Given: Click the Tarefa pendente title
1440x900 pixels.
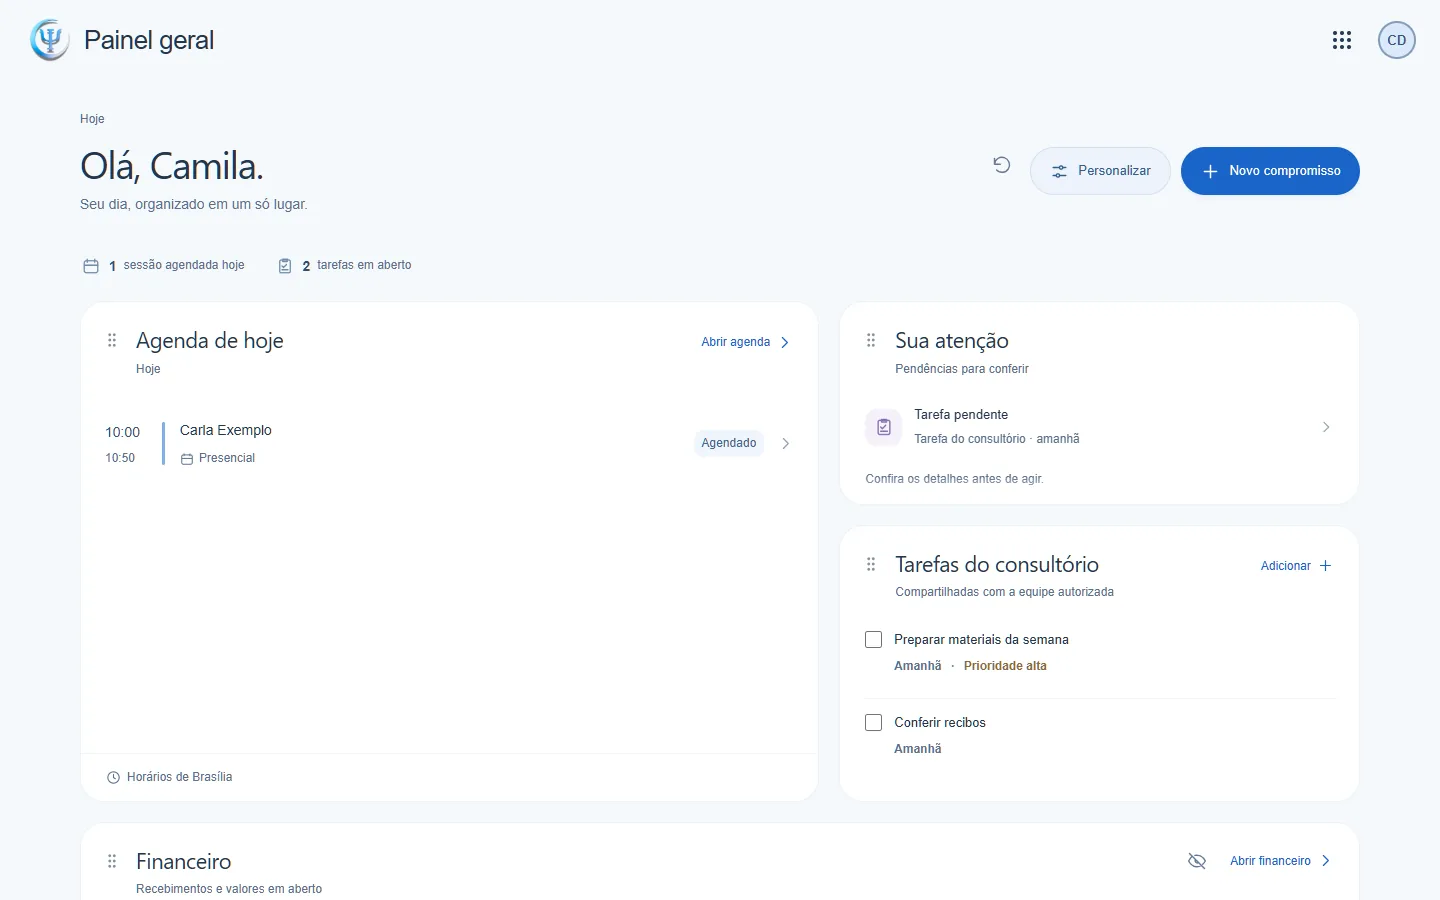Looking at the screenshot, I should [961, 414].
